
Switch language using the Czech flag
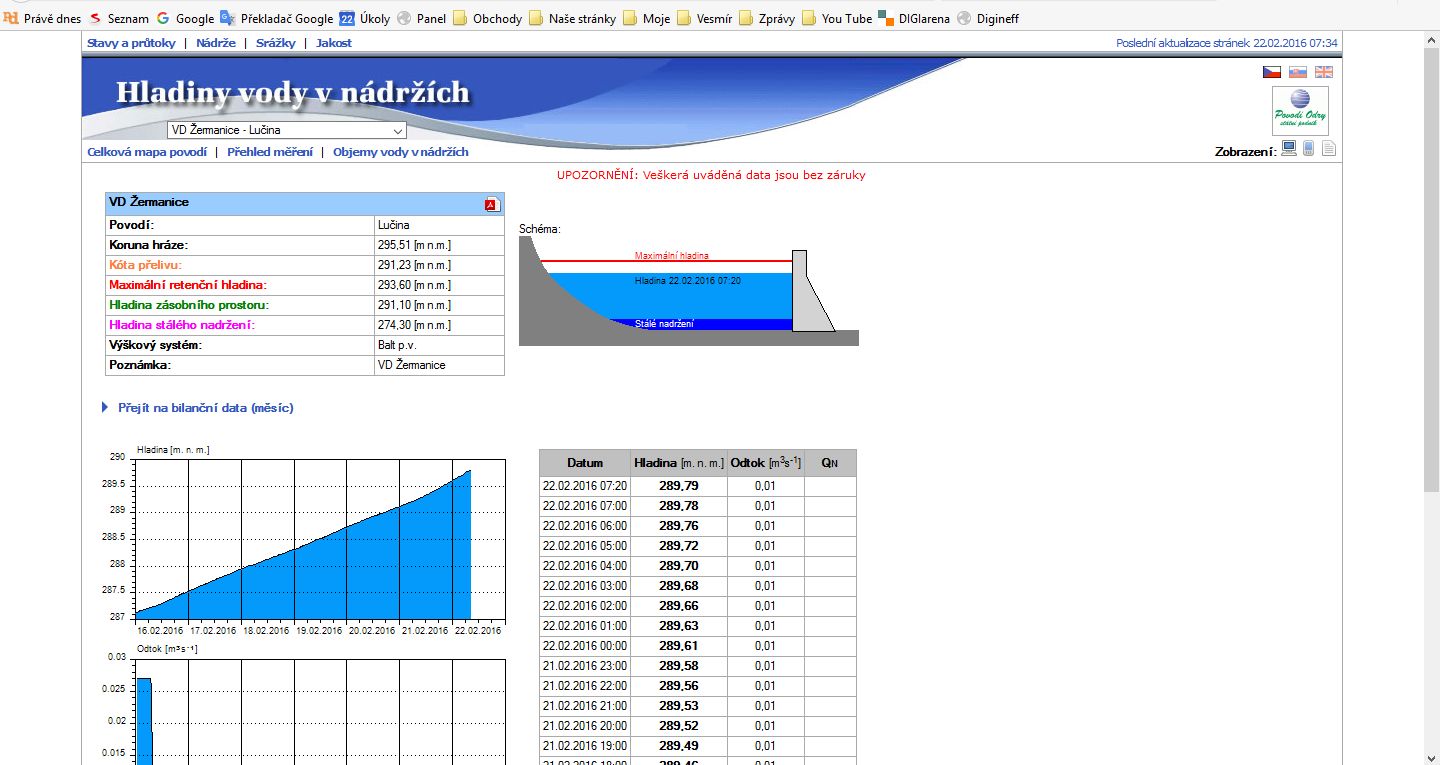point(1271,72)
